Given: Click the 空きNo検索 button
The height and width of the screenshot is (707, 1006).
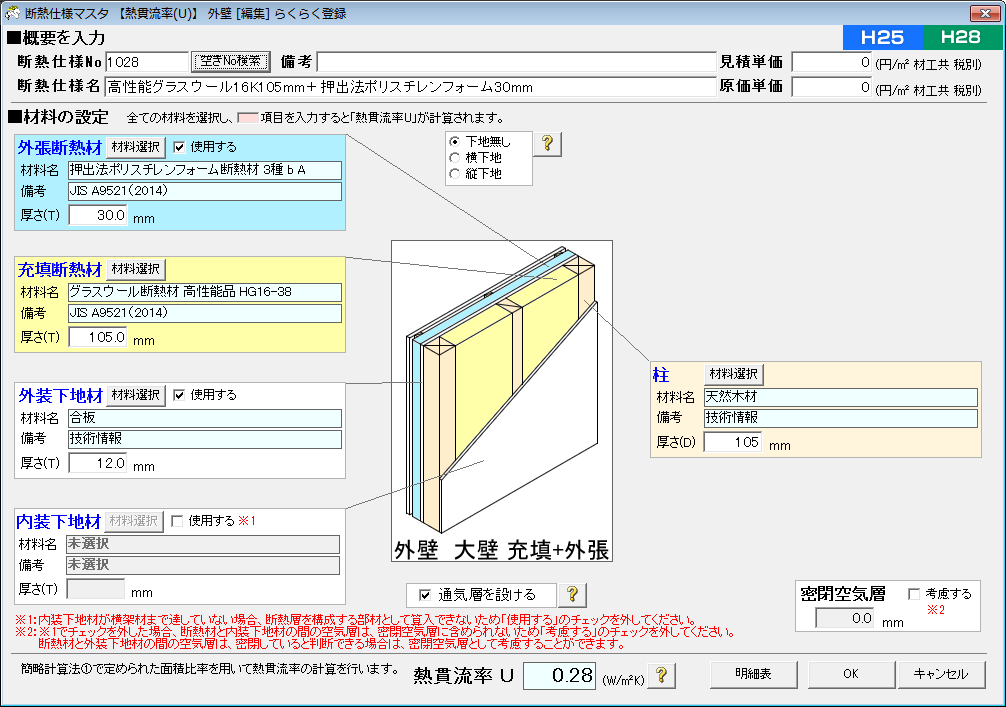Looking at the screenshot, I should 231,62.
